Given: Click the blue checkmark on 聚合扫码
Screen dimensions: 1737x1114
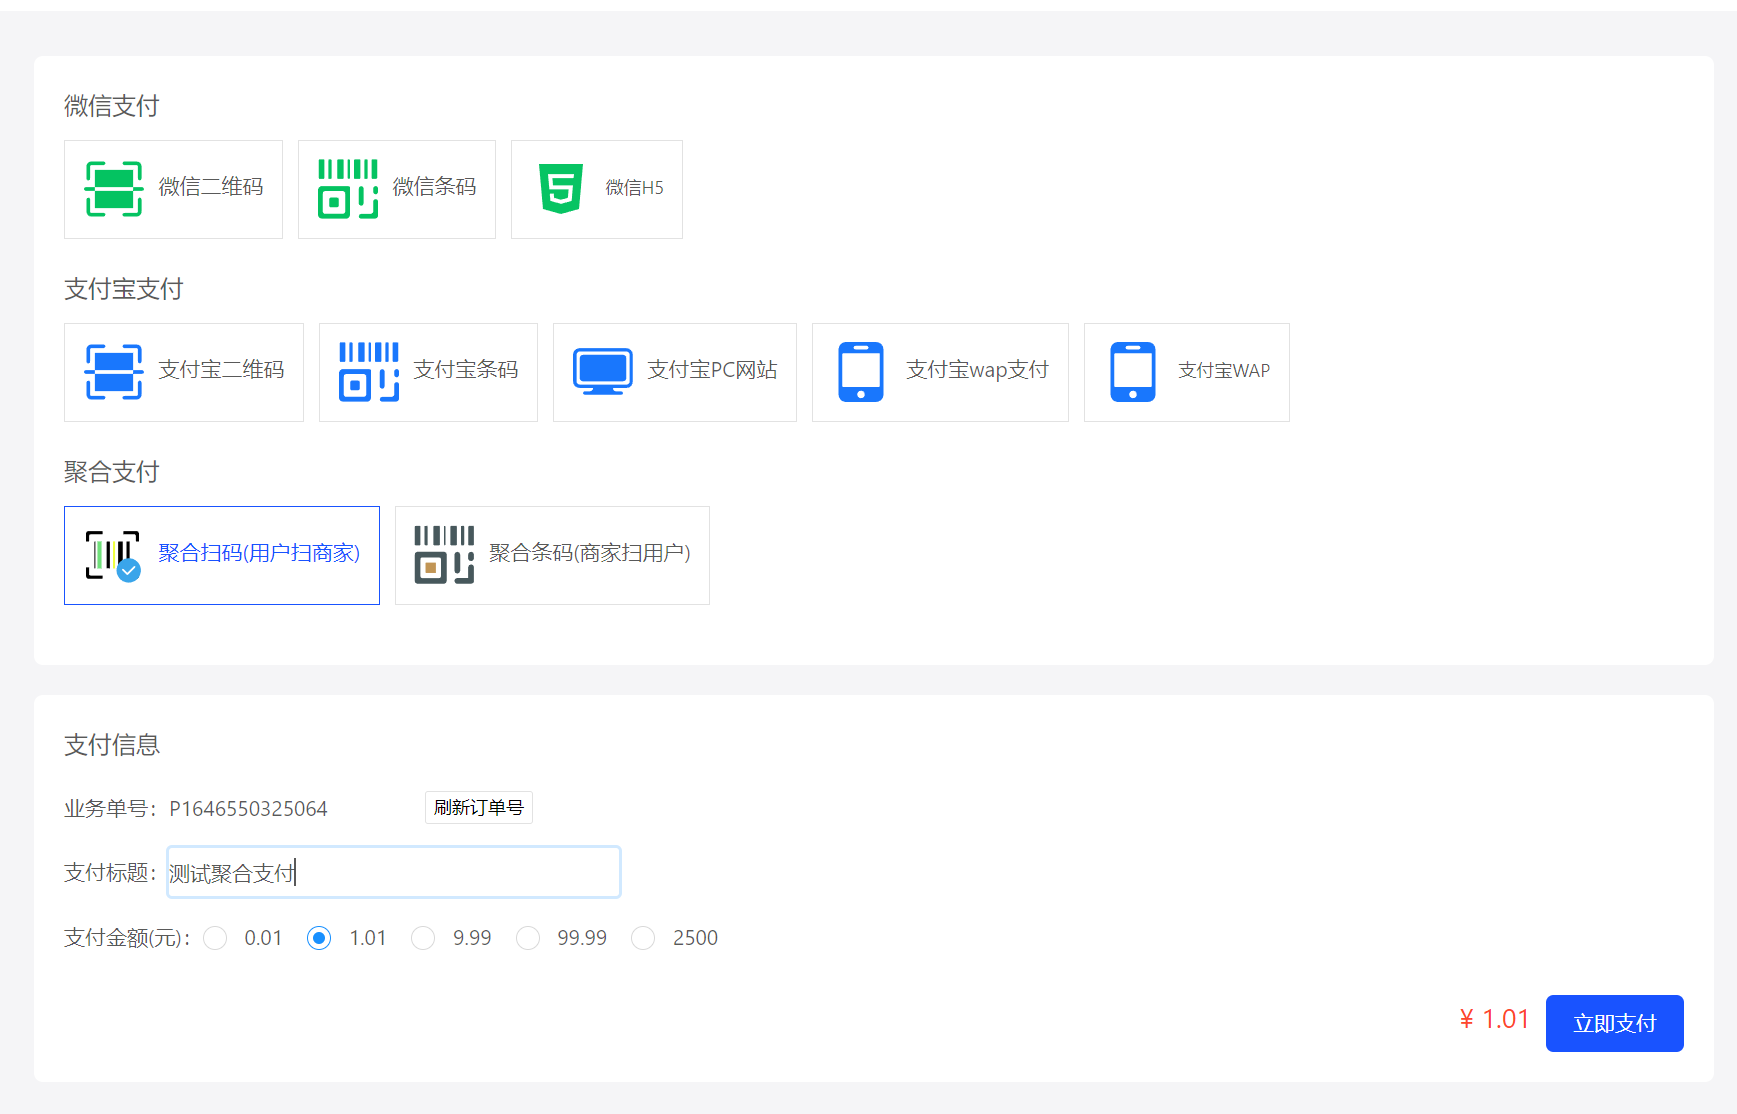Looking at the screenshot, I should tap(128, 572).
